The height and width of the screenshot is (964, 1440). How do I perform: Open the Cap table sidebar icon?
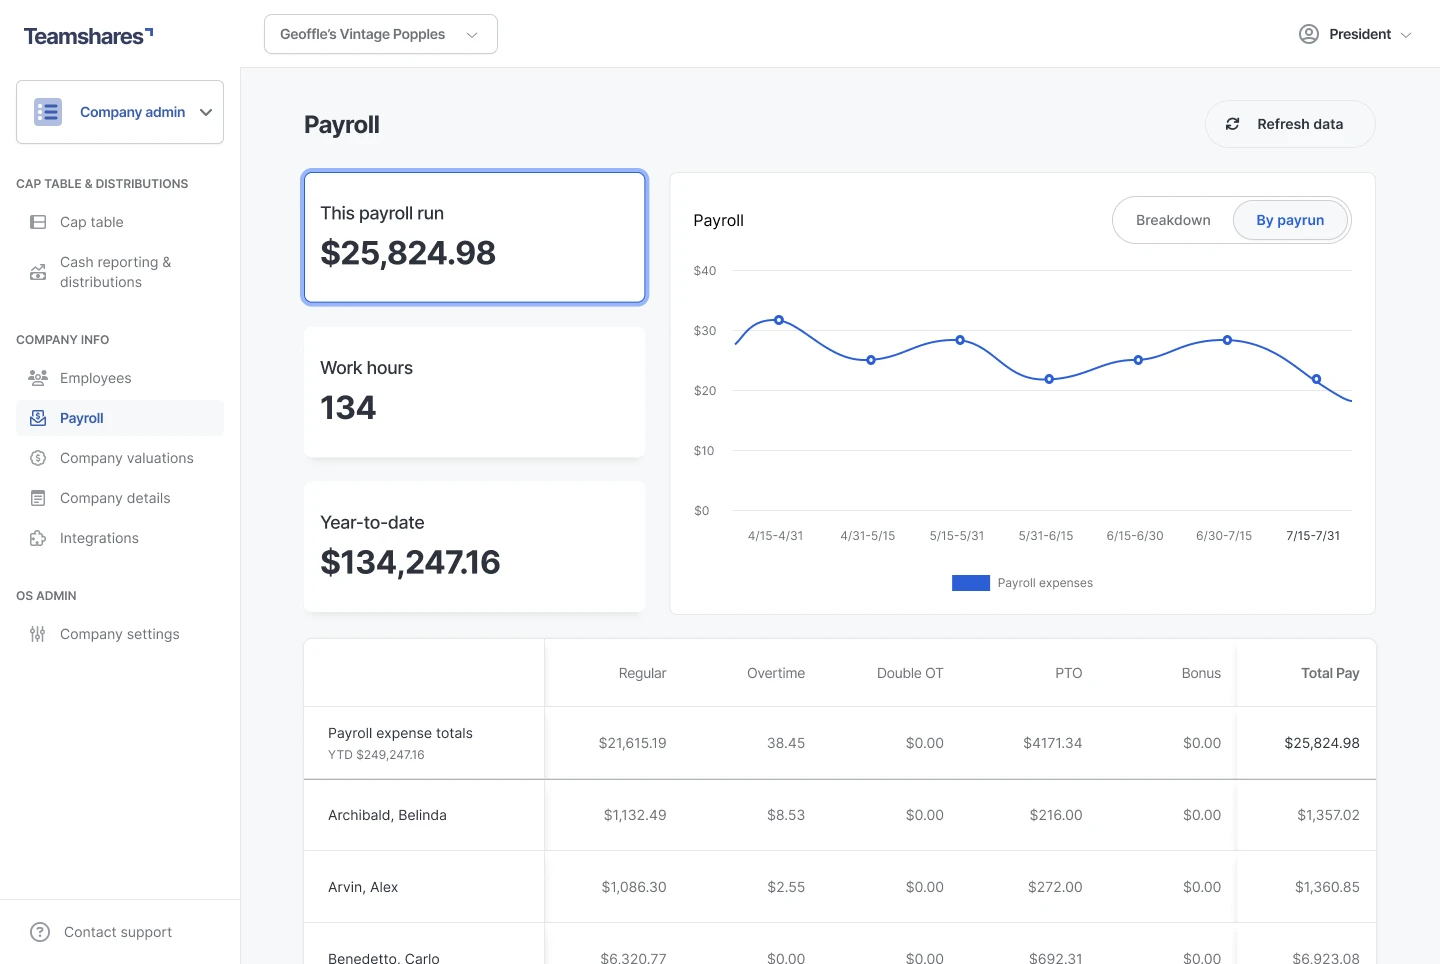coord(37,222)
